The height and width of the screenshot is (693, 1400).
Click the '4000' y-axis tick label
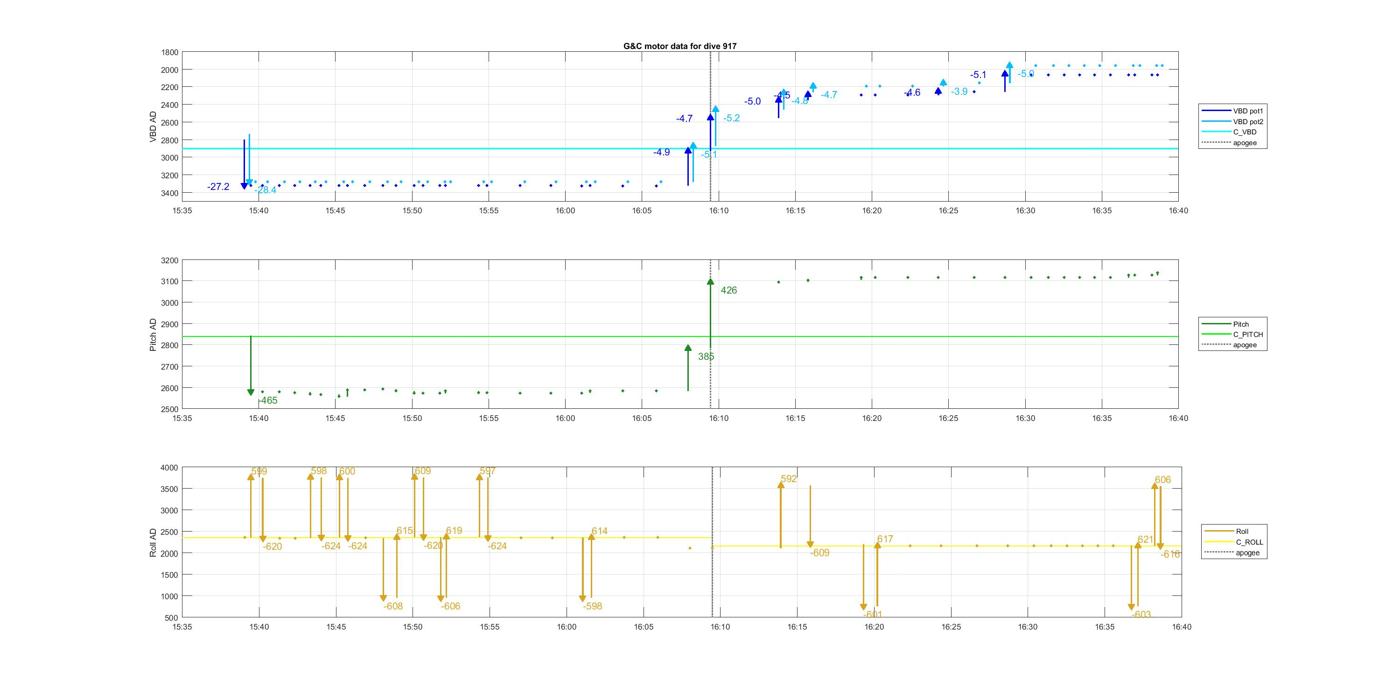click(x=170, y=468)
